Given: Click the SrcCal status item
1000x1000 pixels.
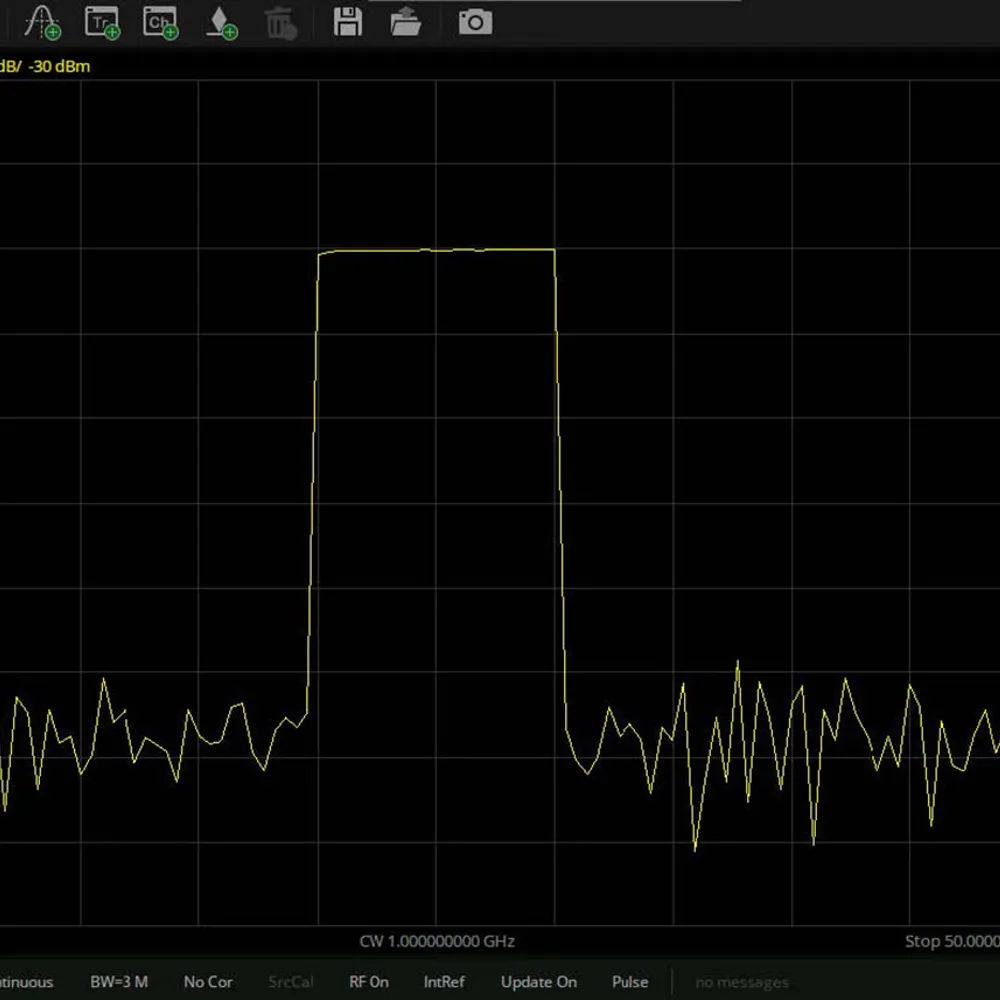Looking at the screenshot, I should point(289,982).
